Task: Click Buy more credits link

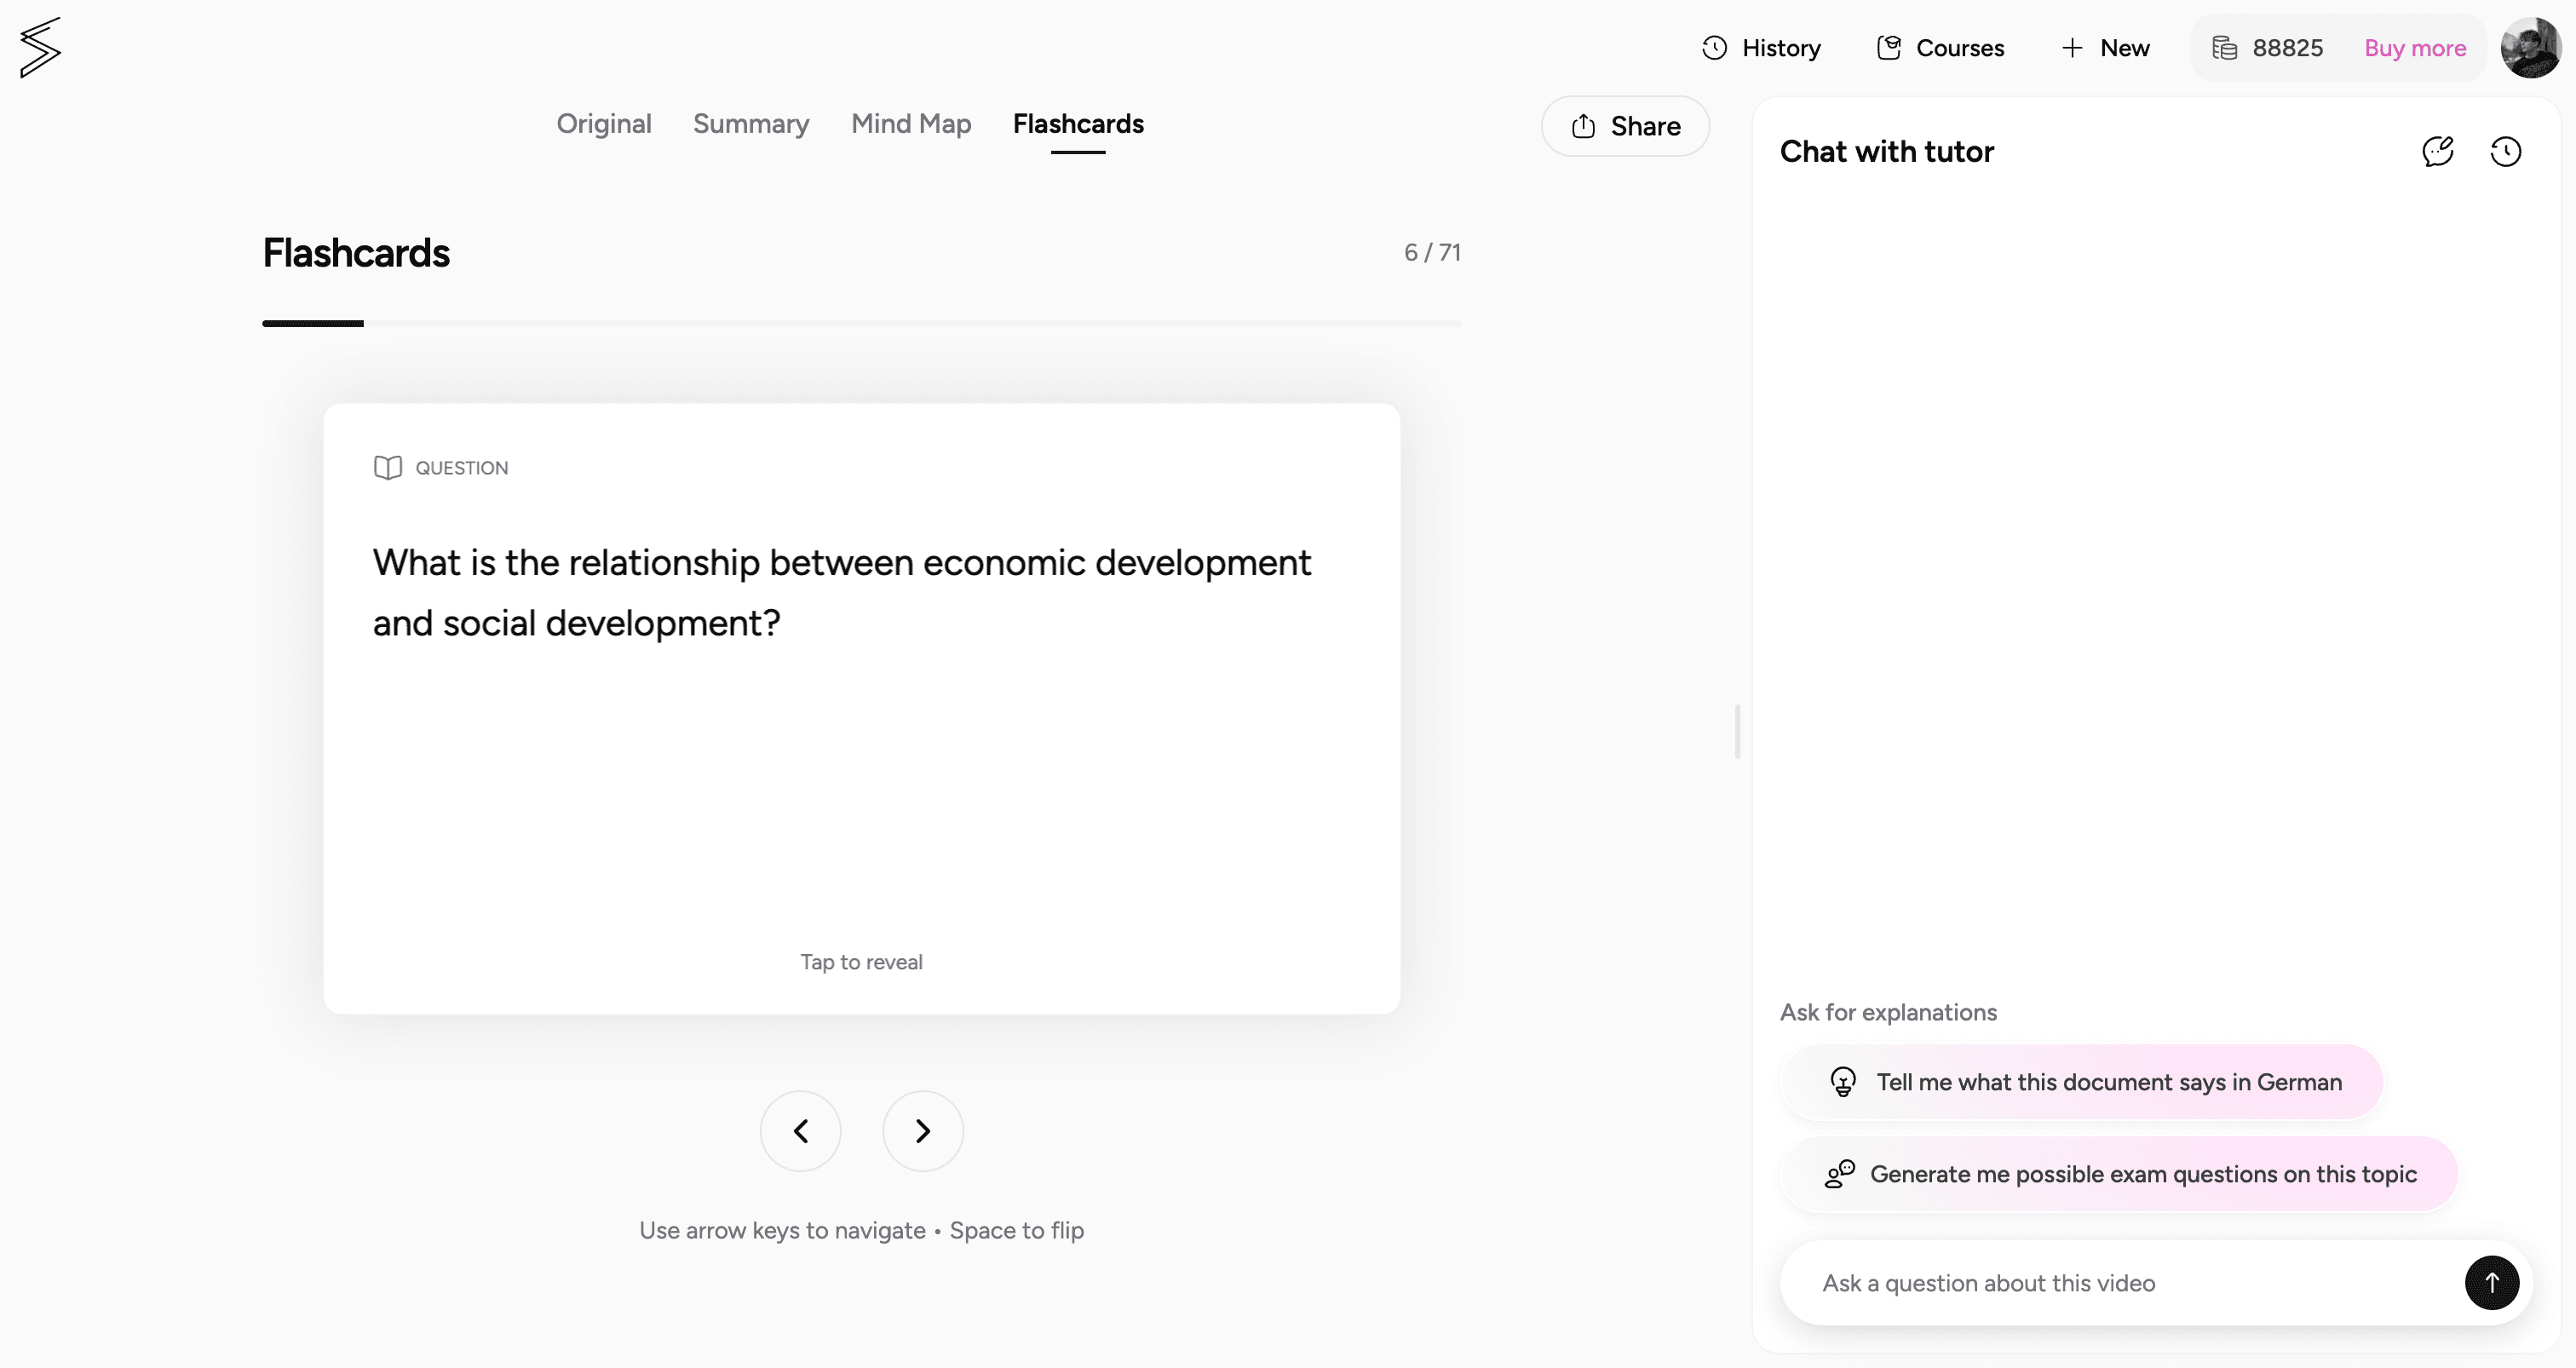Action: pyautogui.click(x=2416, y=48)
